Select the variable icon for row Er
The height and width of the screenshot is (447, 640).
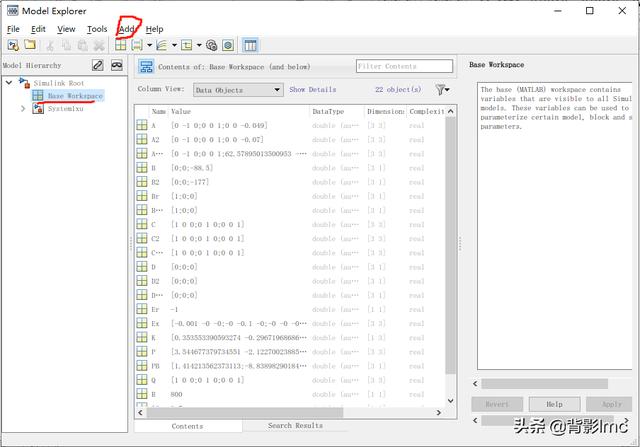(142, 309)
